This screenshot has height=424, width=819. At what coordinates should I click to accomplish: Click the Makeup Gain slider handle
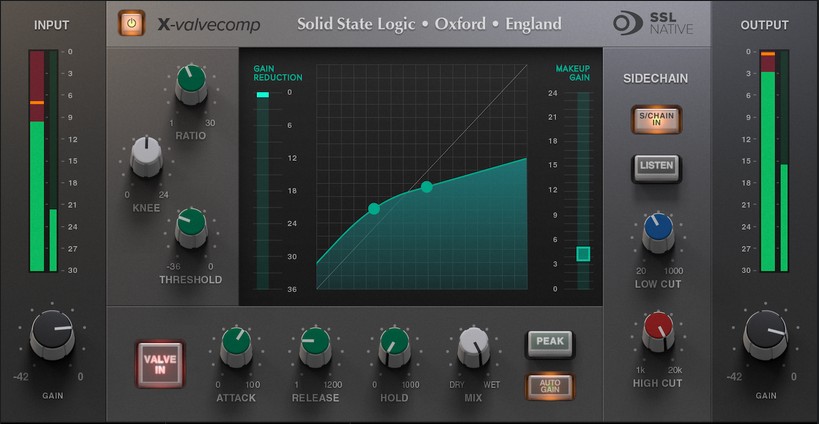point(583,254)
